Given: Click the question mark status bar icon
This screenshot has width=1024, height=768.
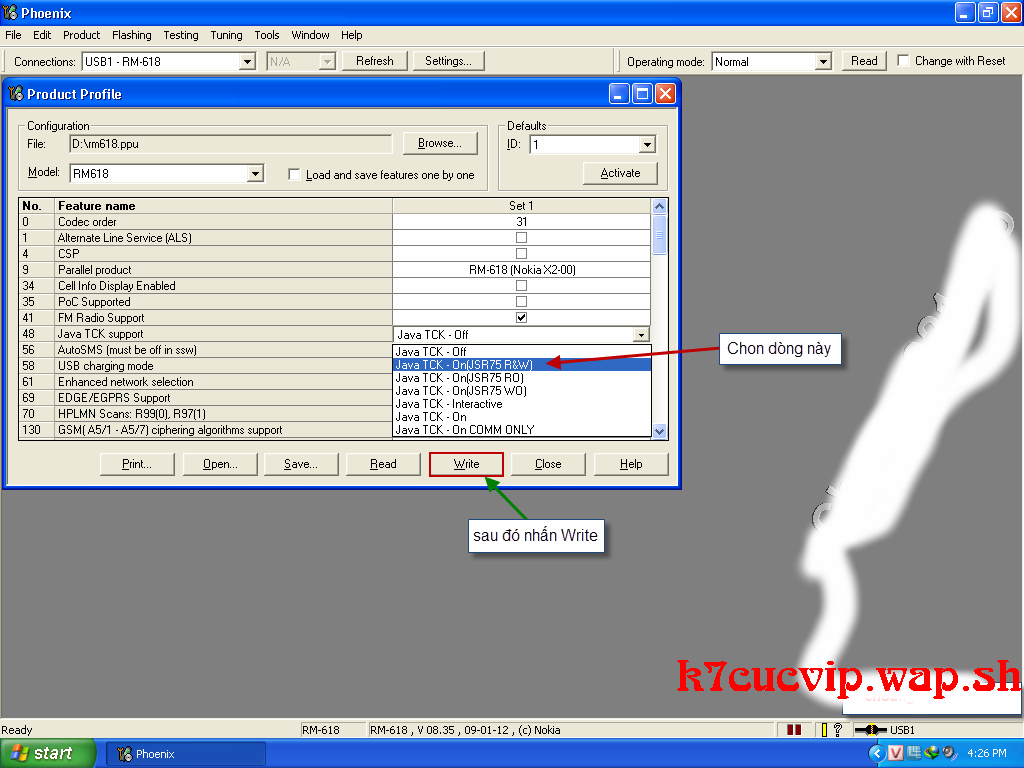Looking at the screenshot, I should tap(838, 730).
